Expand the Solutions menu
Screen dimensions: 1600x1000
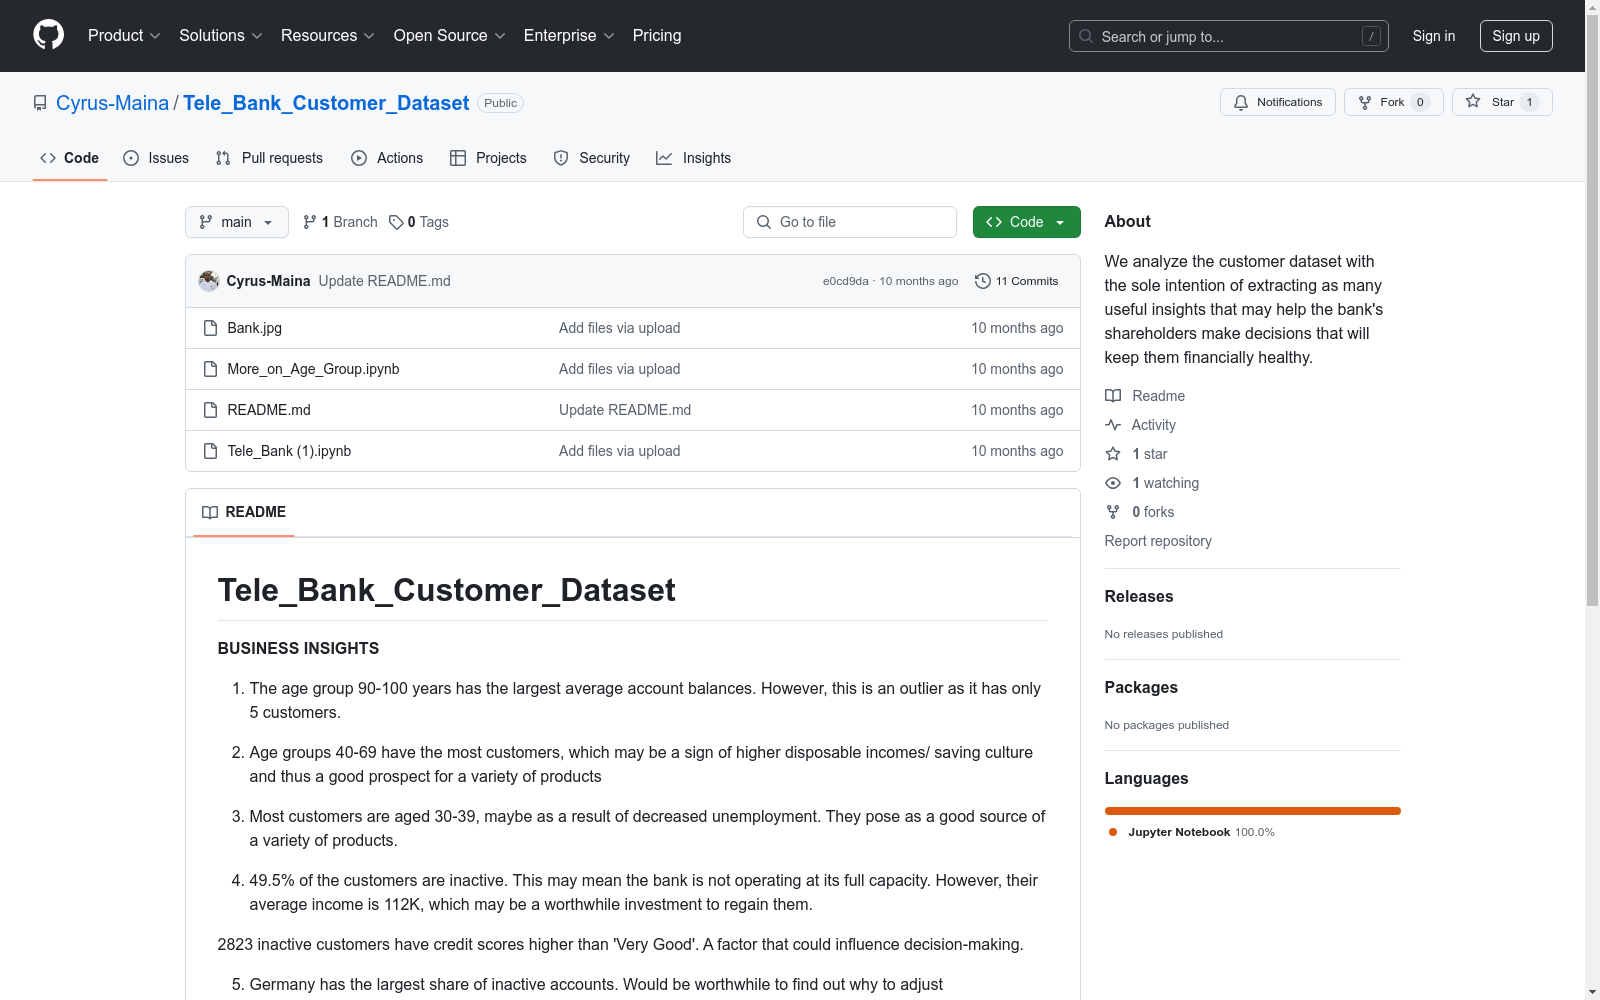pos(221,36)
